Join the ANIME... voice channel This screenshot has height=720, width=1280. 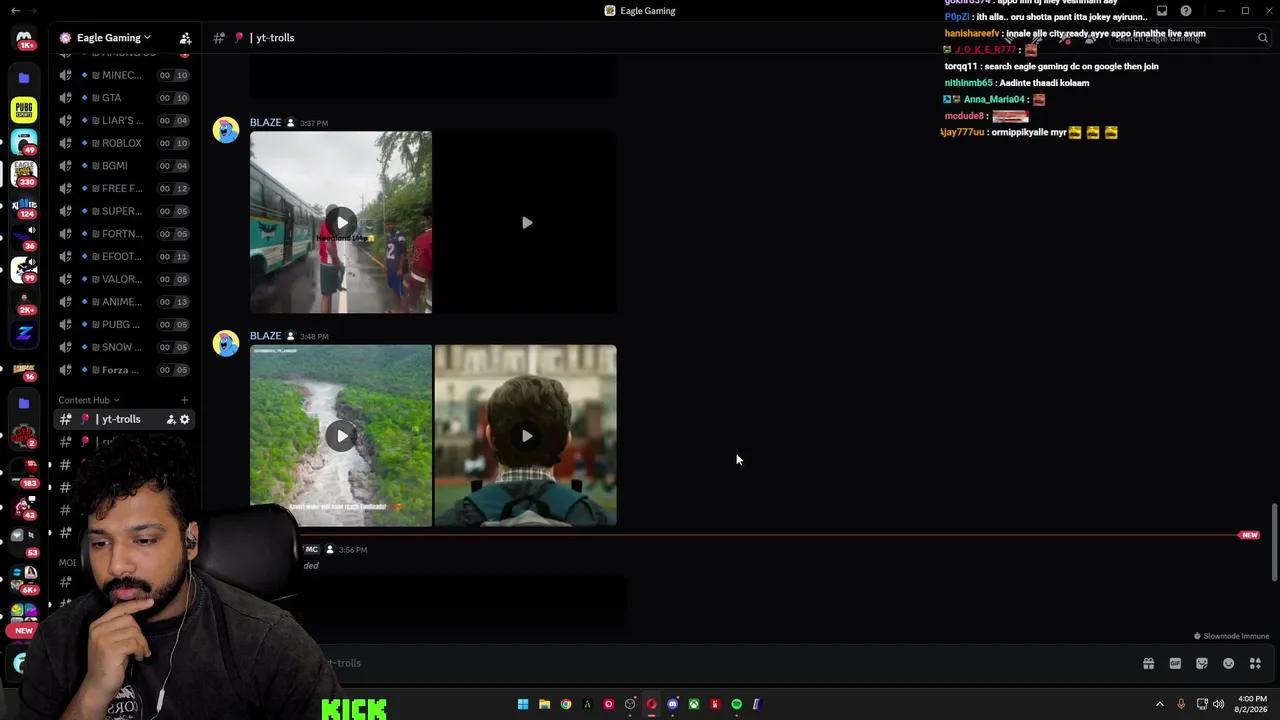click(124, 302)
